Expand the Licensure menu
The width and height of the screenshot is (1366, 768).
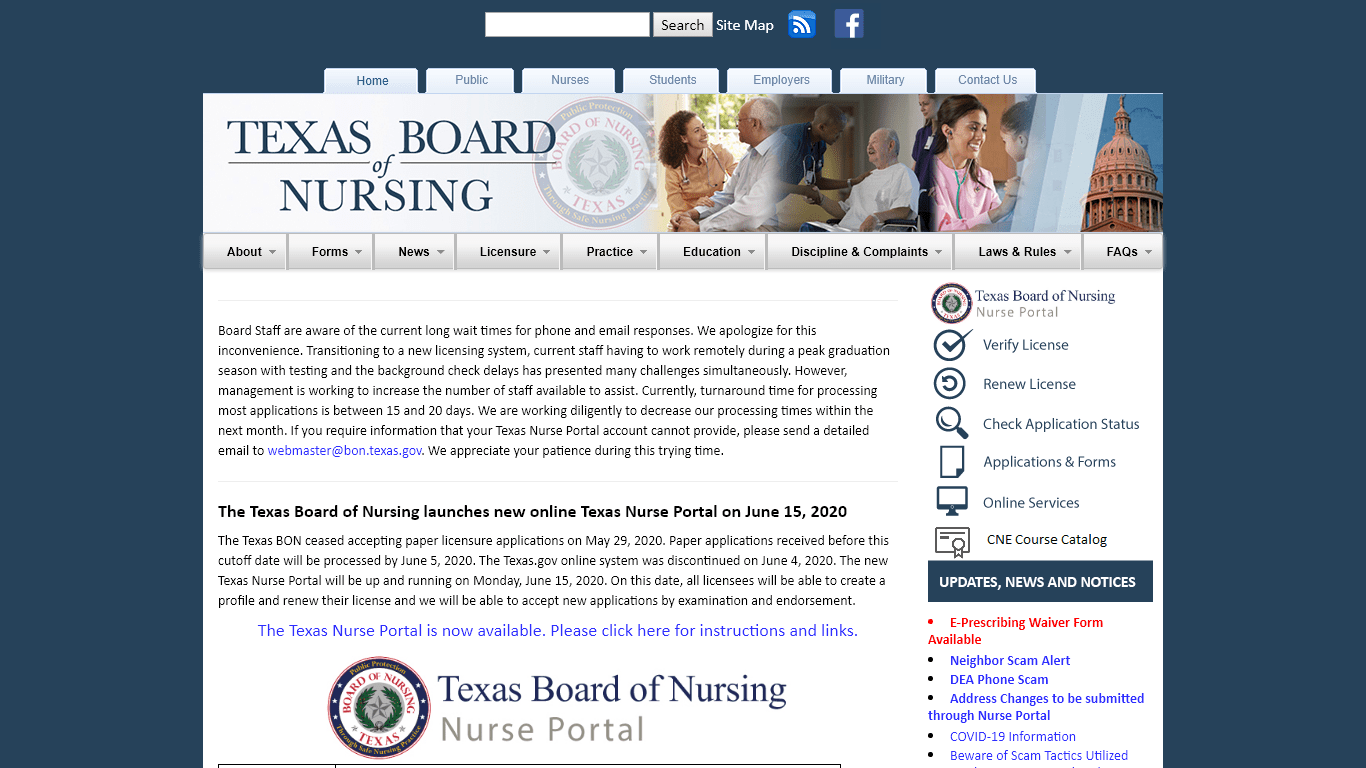click(509, 252)
